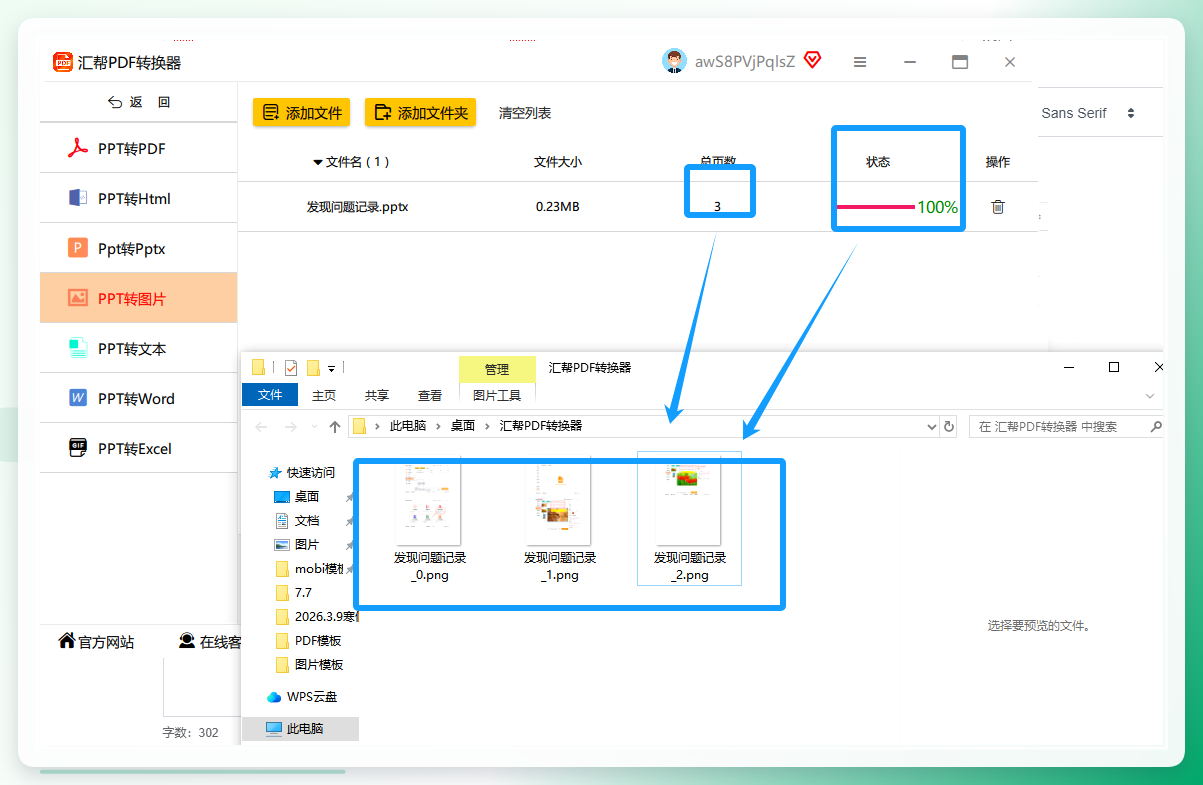Screen dimensions: 1203x785
Task: Click the 0.23MB file size cell
Action: coord(558,207)
